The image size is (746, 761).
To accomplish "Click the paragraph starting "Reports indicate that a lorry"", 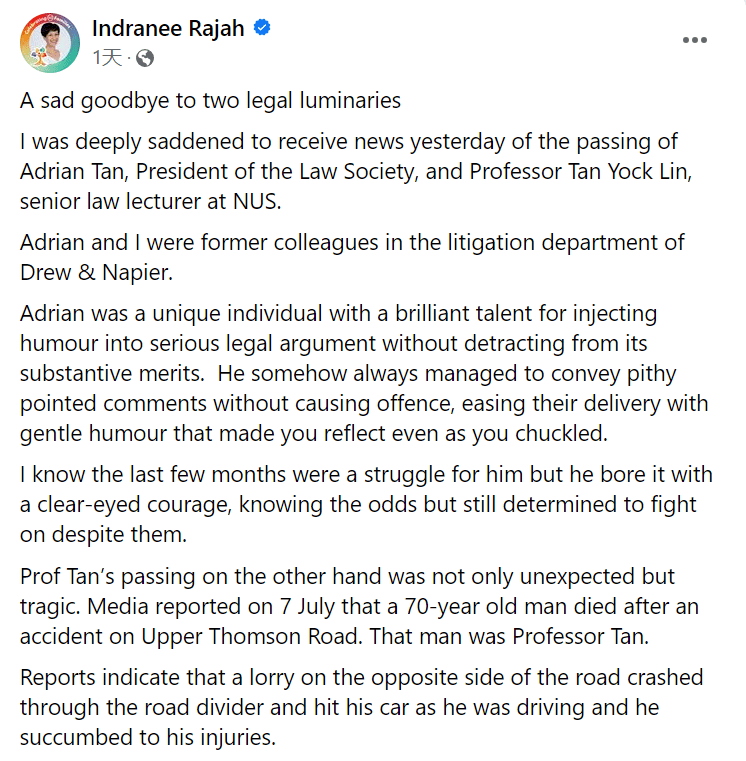I will 360,709.
